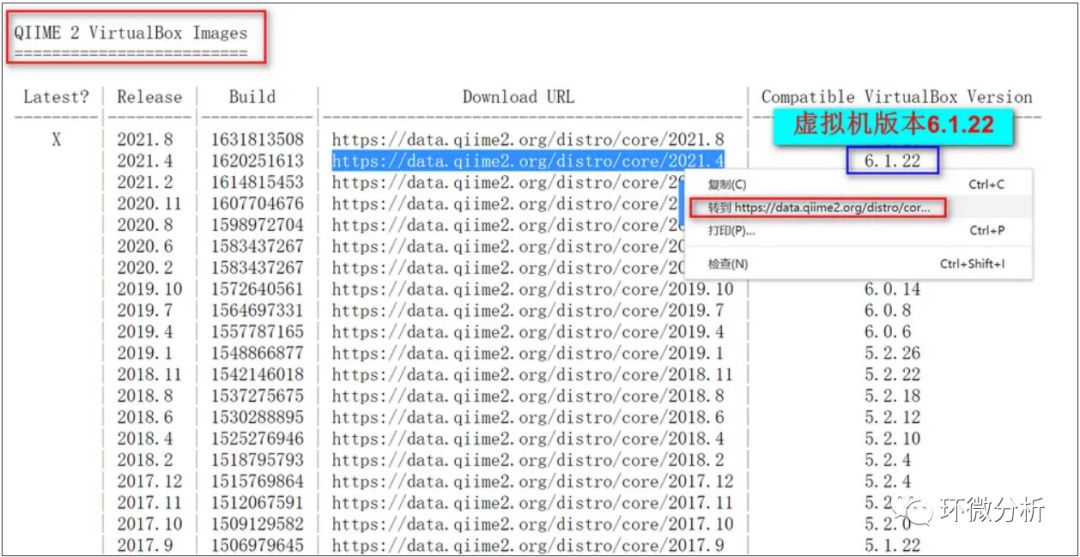Choose 复制(C) in the context menu
1080x557 pixels.
pos(727,185)
